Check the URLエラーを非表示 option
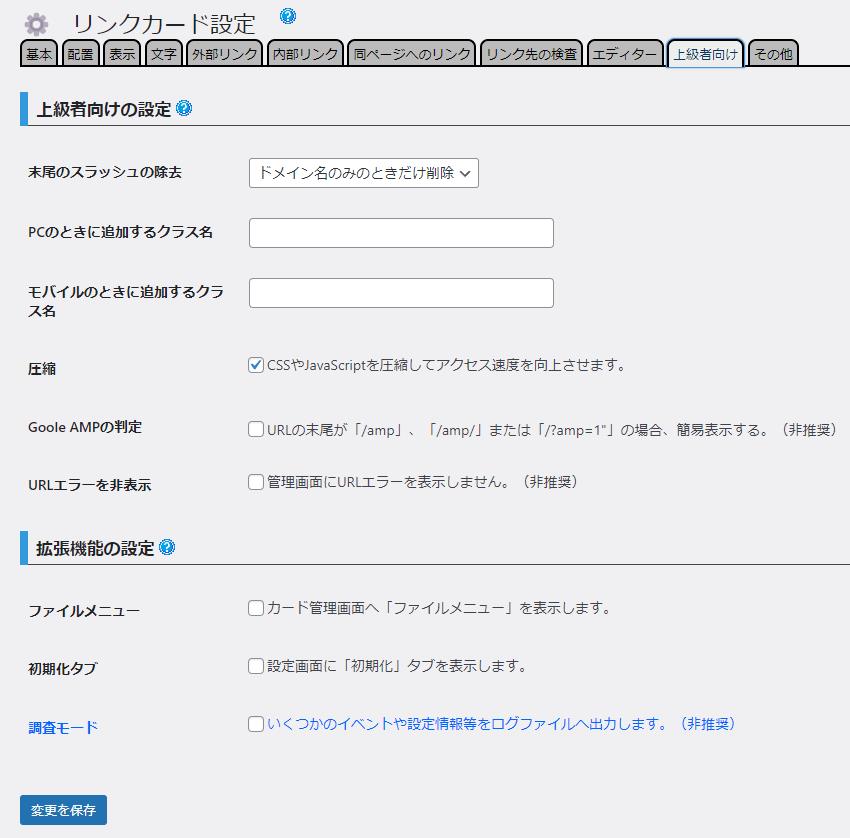Viewport: 850px width, 838px height. [256, 482]
